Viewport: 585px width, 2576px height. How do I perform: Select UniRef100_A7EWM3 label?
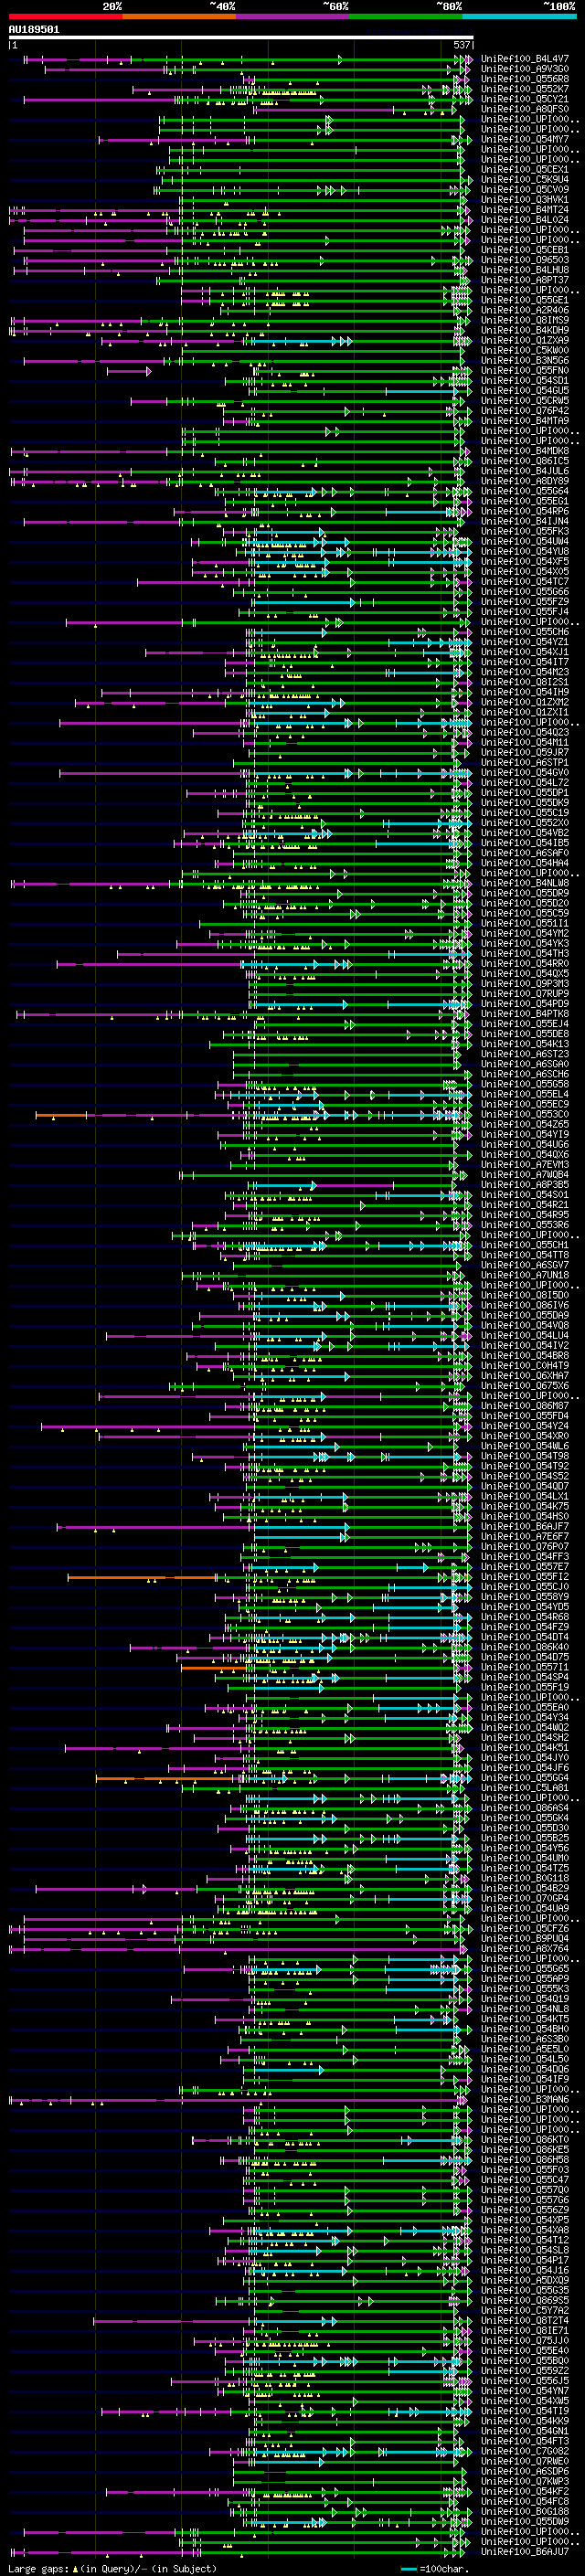525,1165
